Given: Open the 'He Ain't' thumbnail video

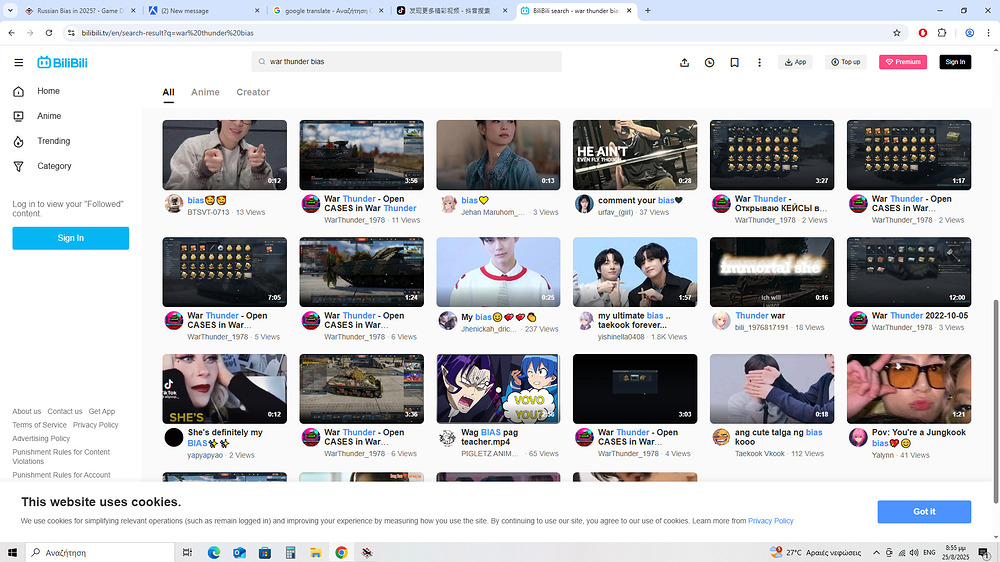Looking at the screenshot, I should (635, 155).
